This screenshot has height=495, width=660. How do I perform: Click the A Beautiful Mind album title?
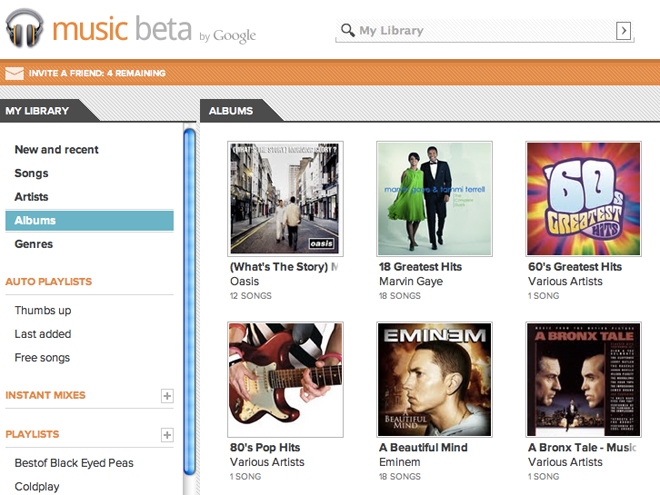coord(423,447)
